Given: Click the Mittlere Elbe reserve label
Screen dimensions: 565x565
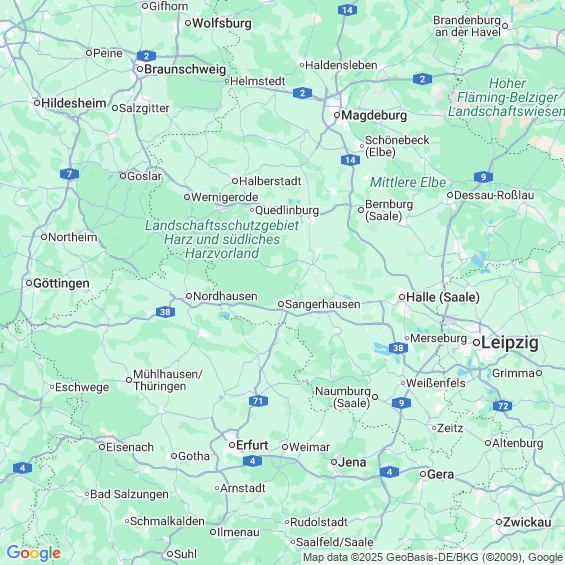Looking at the screenshot, I should click(x=408, y=182).
